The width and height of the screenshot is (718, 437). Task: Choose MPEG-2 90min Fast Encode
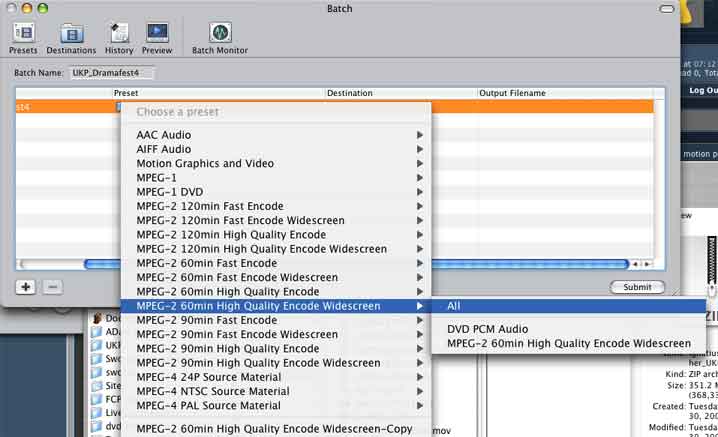276,320
